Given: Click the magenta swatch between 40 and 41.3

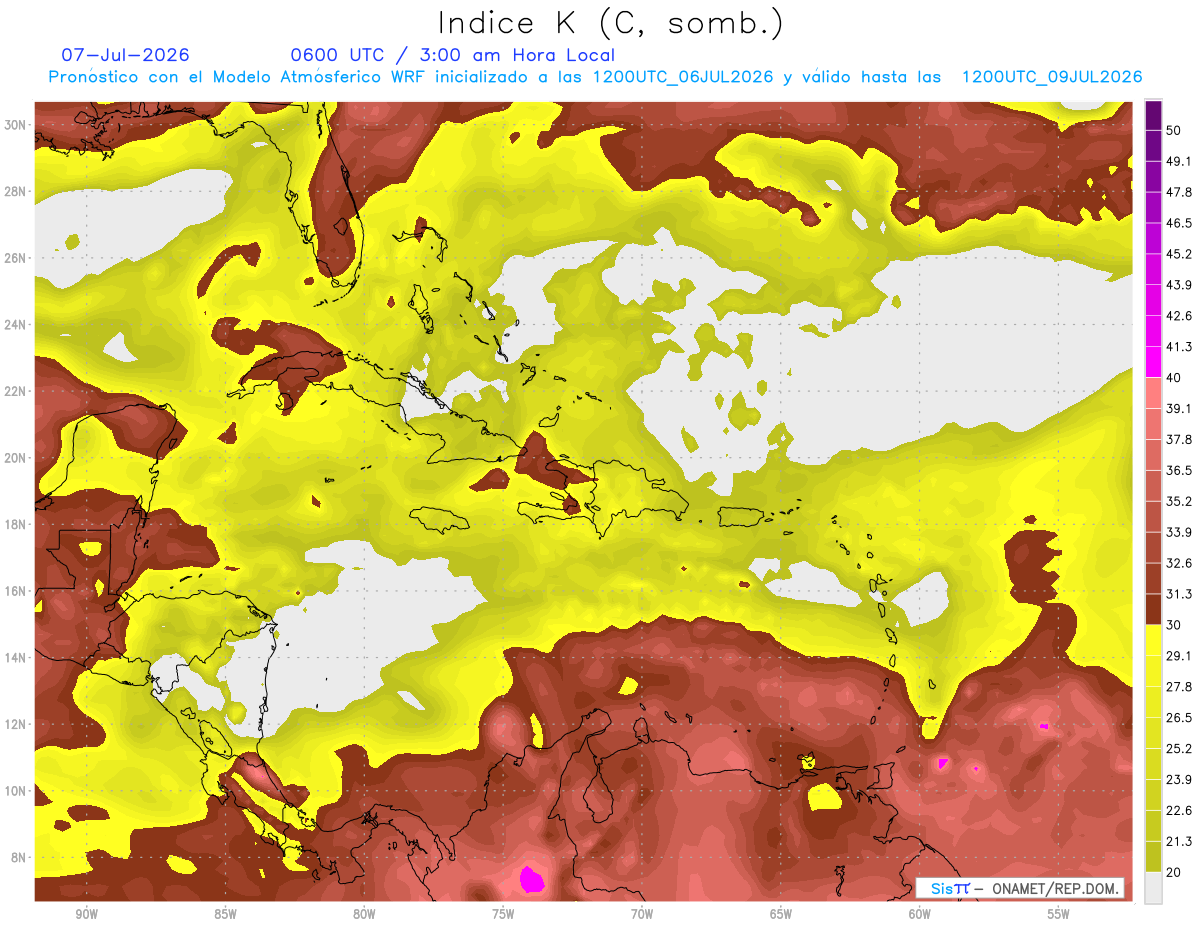Looking at the screenshot, I should (1153, 362).
